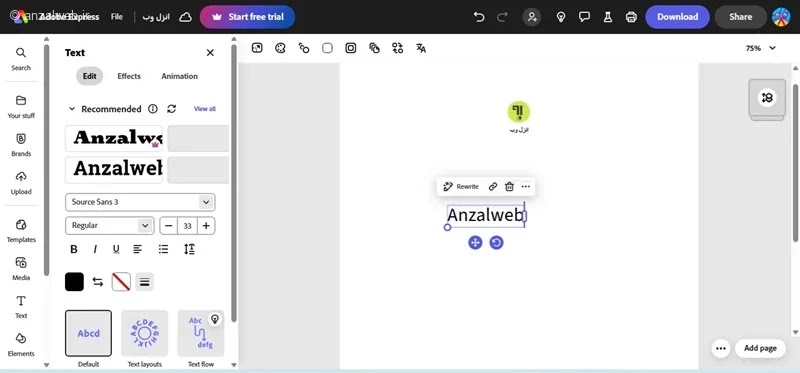Refresh recommended fonts
This screenshot has width=800, height=373.
click(x=171, y=109)
